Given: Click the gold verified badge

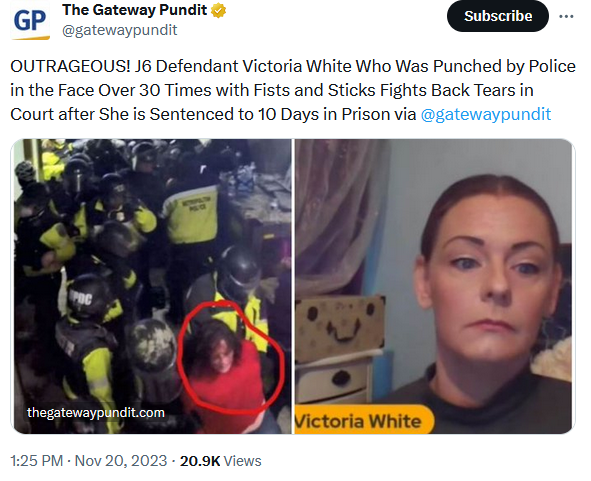Looking at the screenshot, I should pyautogui.click(x=218, y=11).
